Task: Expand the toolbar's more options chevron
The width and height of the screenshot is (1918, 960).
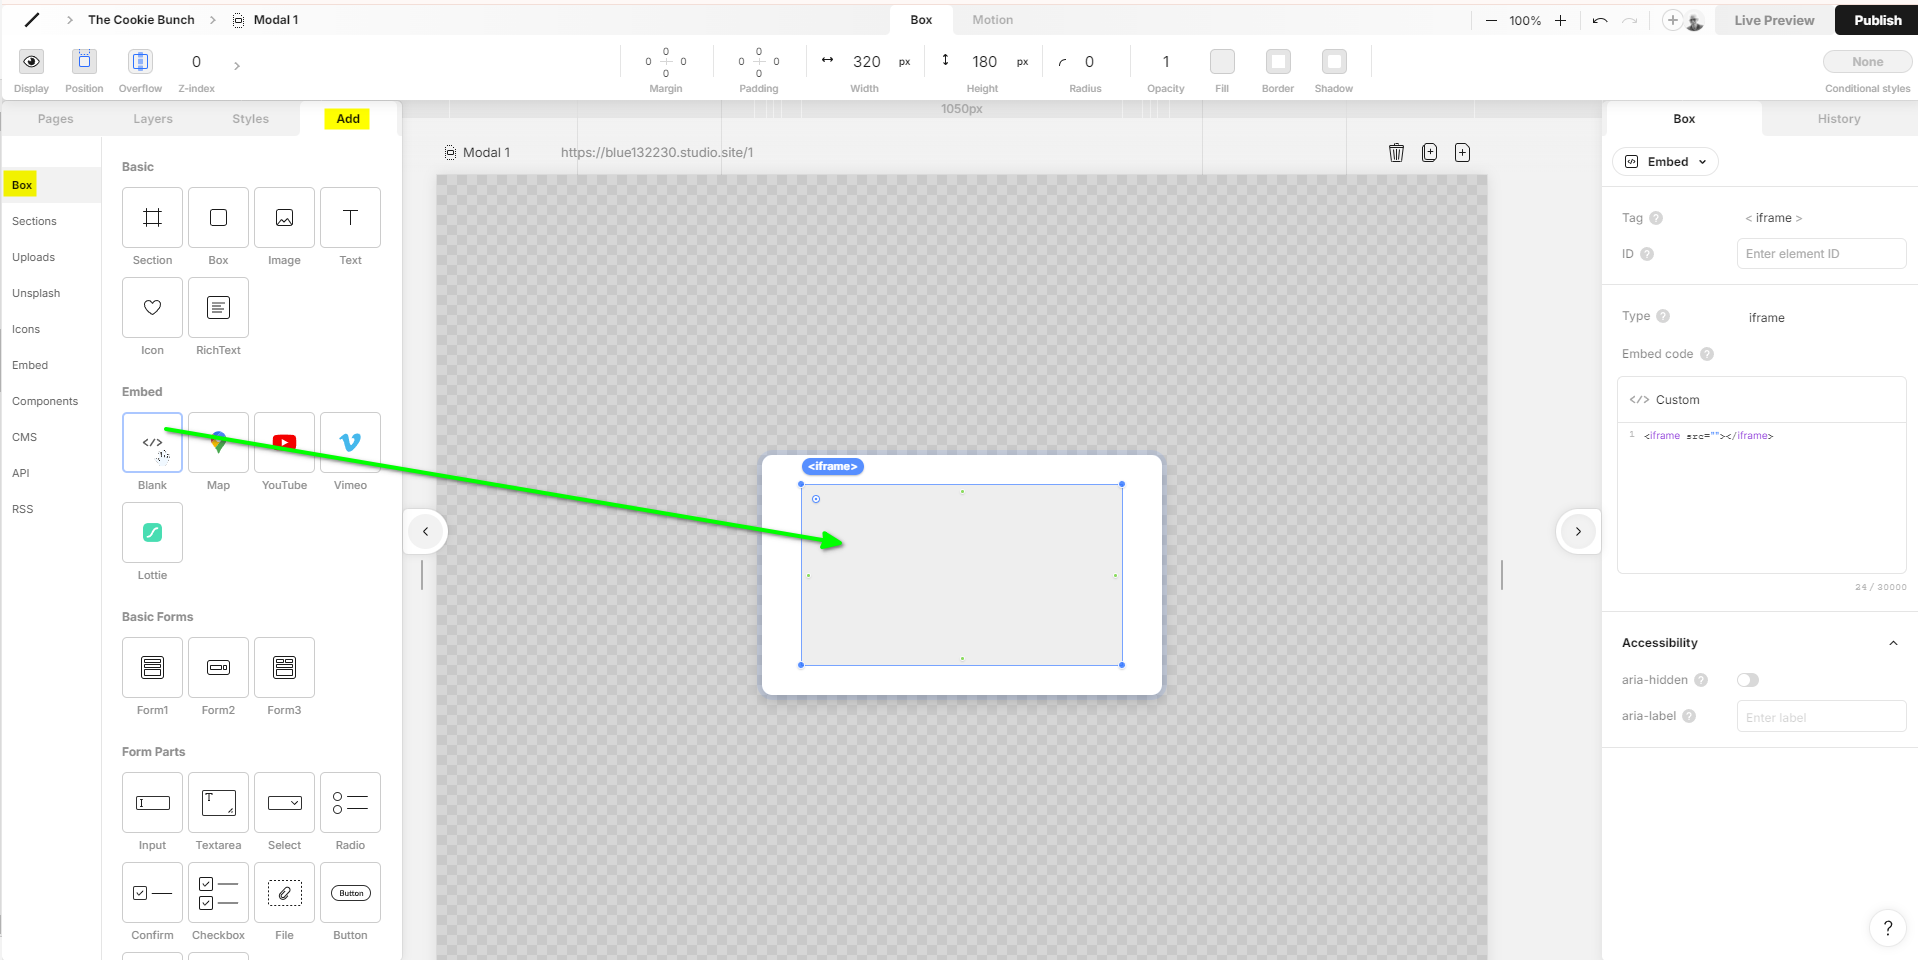Action: [237, 66]
